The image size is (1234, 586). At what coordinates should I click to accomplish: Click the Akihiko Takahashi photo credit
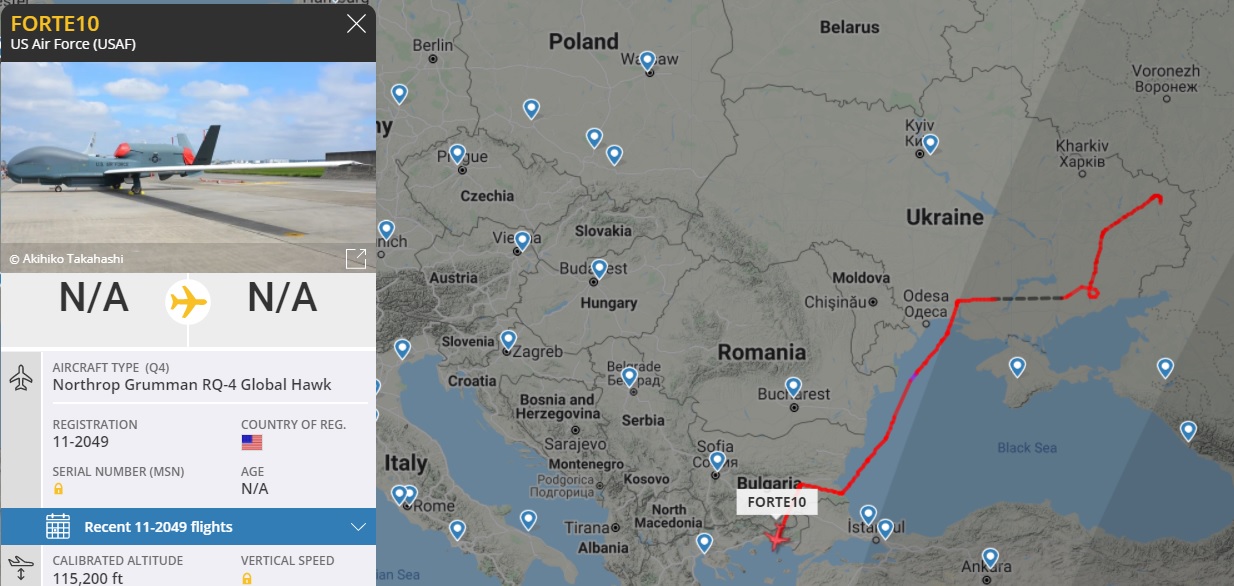point(66,259)
